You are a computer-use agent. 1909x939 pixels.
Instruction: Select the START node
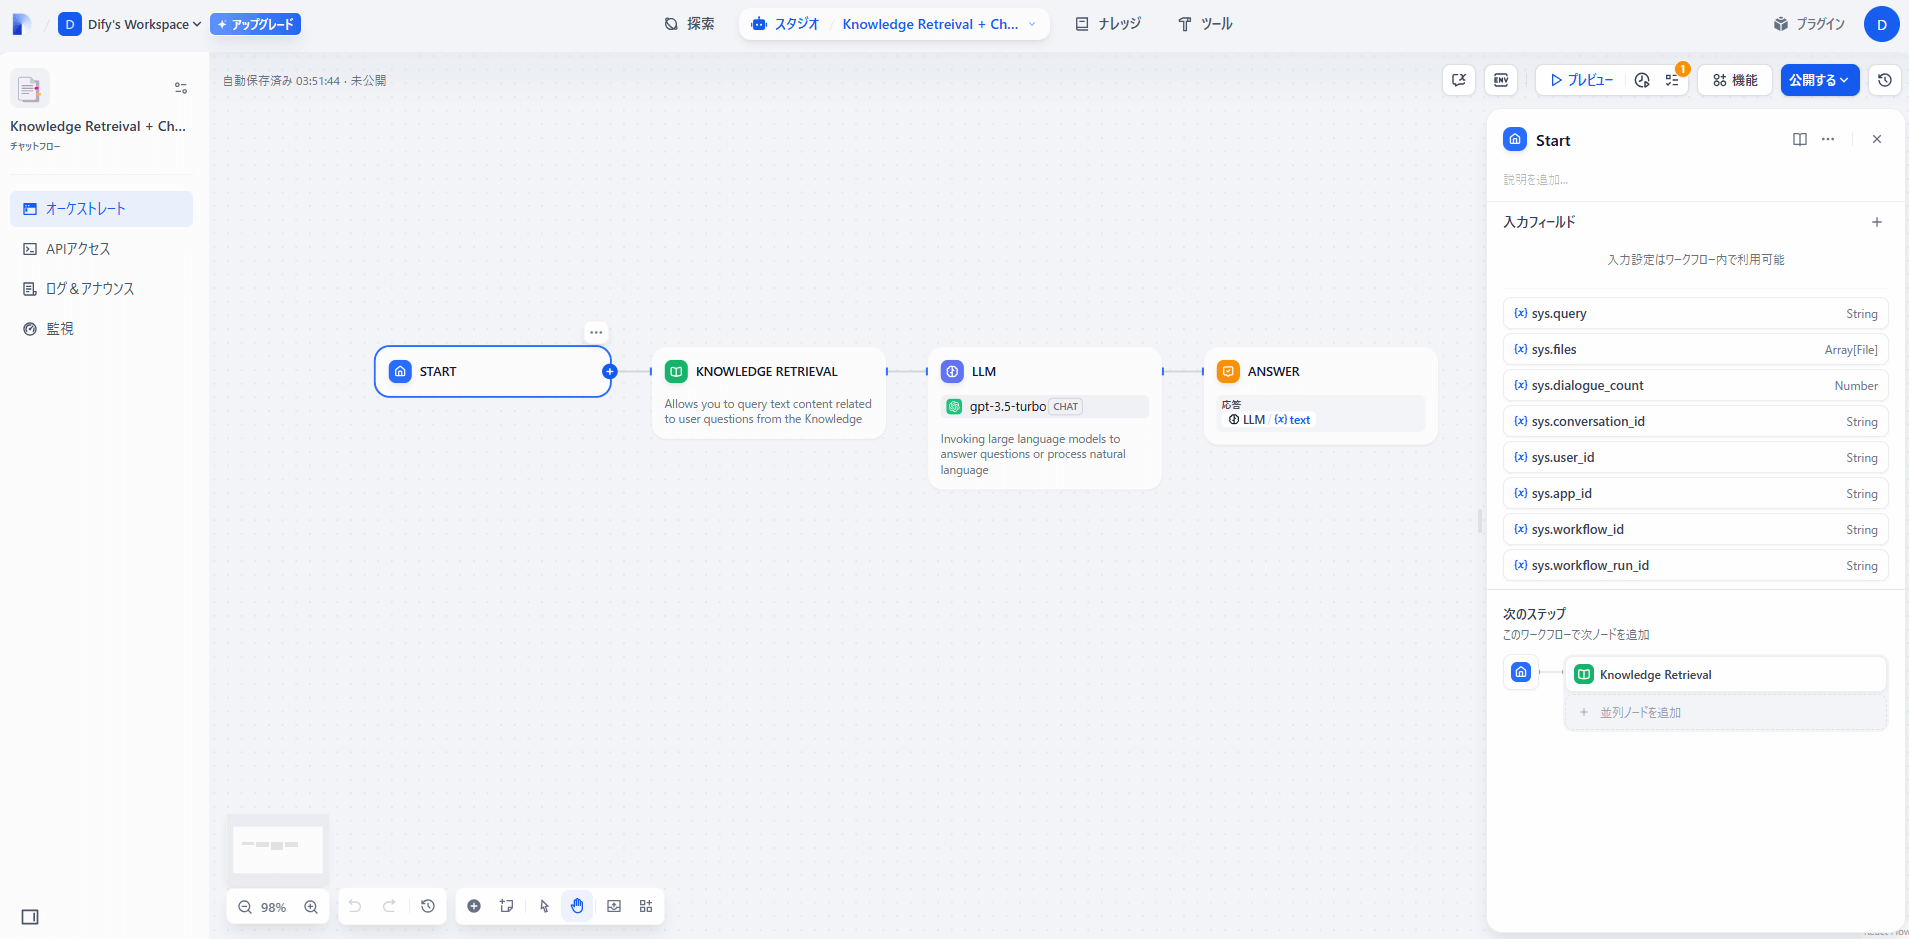(x=493, y=371)
